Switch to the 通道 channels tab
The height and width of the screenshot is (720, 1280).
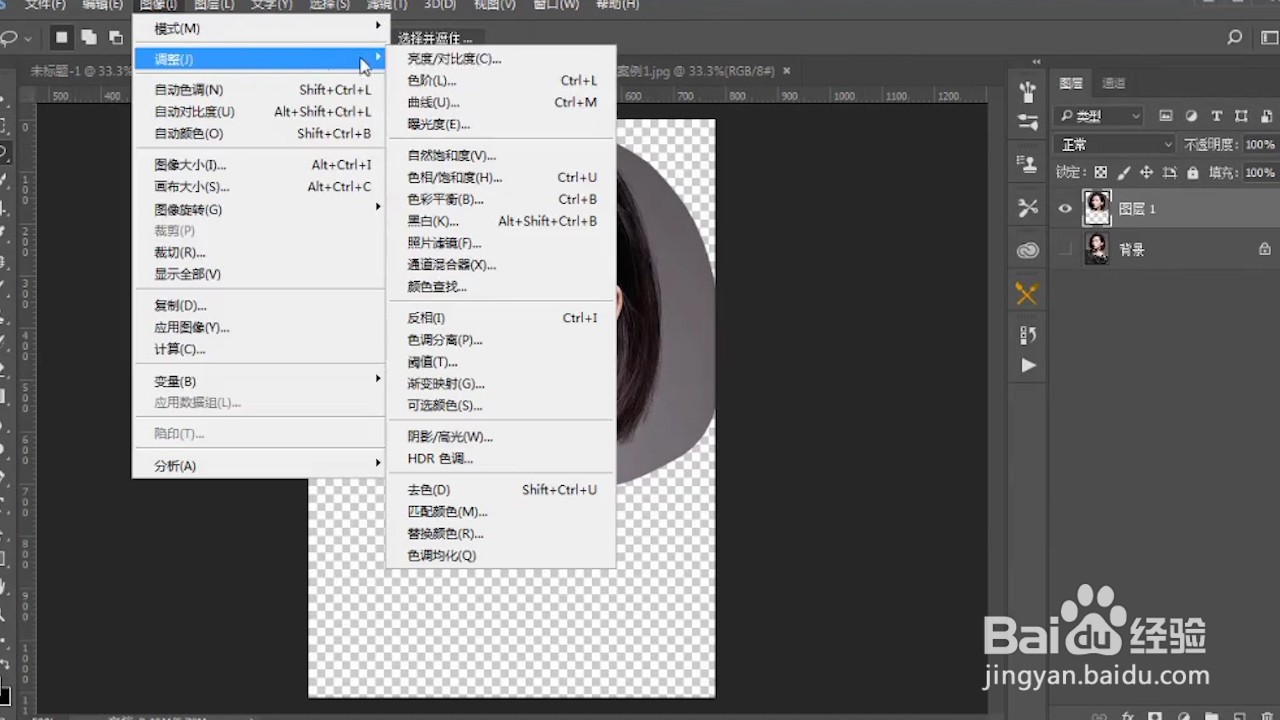pyautogui.click(x=1113, y=83)
